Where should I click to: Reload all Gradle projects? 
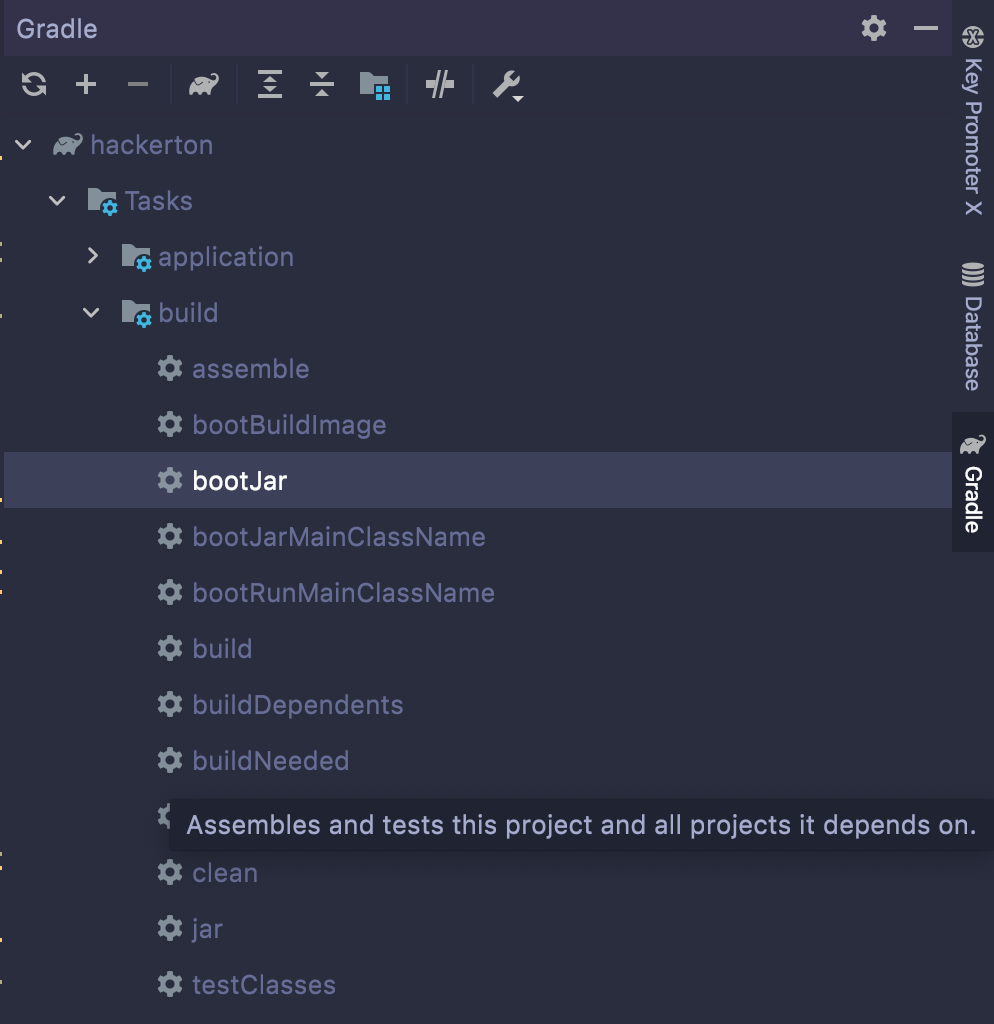[x=34, y=84]
